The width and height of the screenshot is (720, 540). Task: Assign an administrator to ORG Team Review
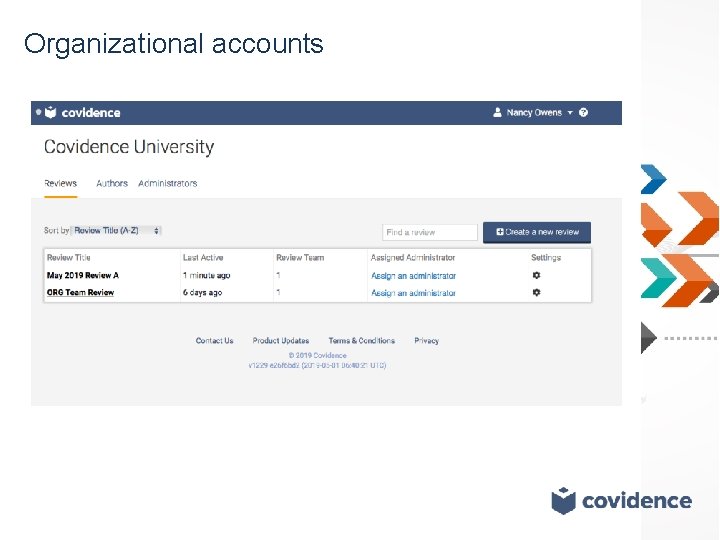[x=413, y=292]
